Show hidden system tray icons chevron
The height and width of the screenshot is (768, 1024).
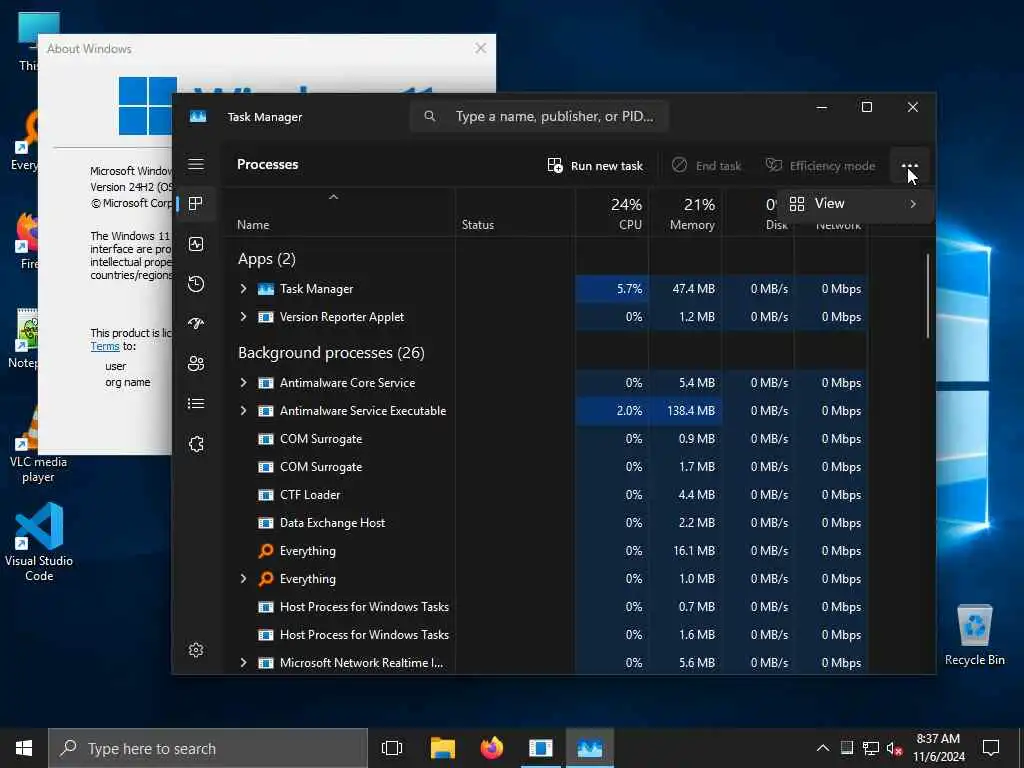(823, 748)
